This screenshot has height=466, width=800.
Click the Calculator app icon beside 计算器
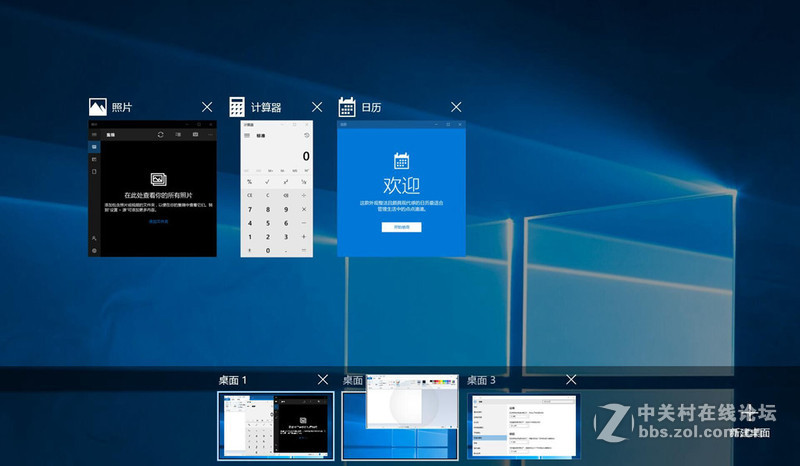pos(237,107)
